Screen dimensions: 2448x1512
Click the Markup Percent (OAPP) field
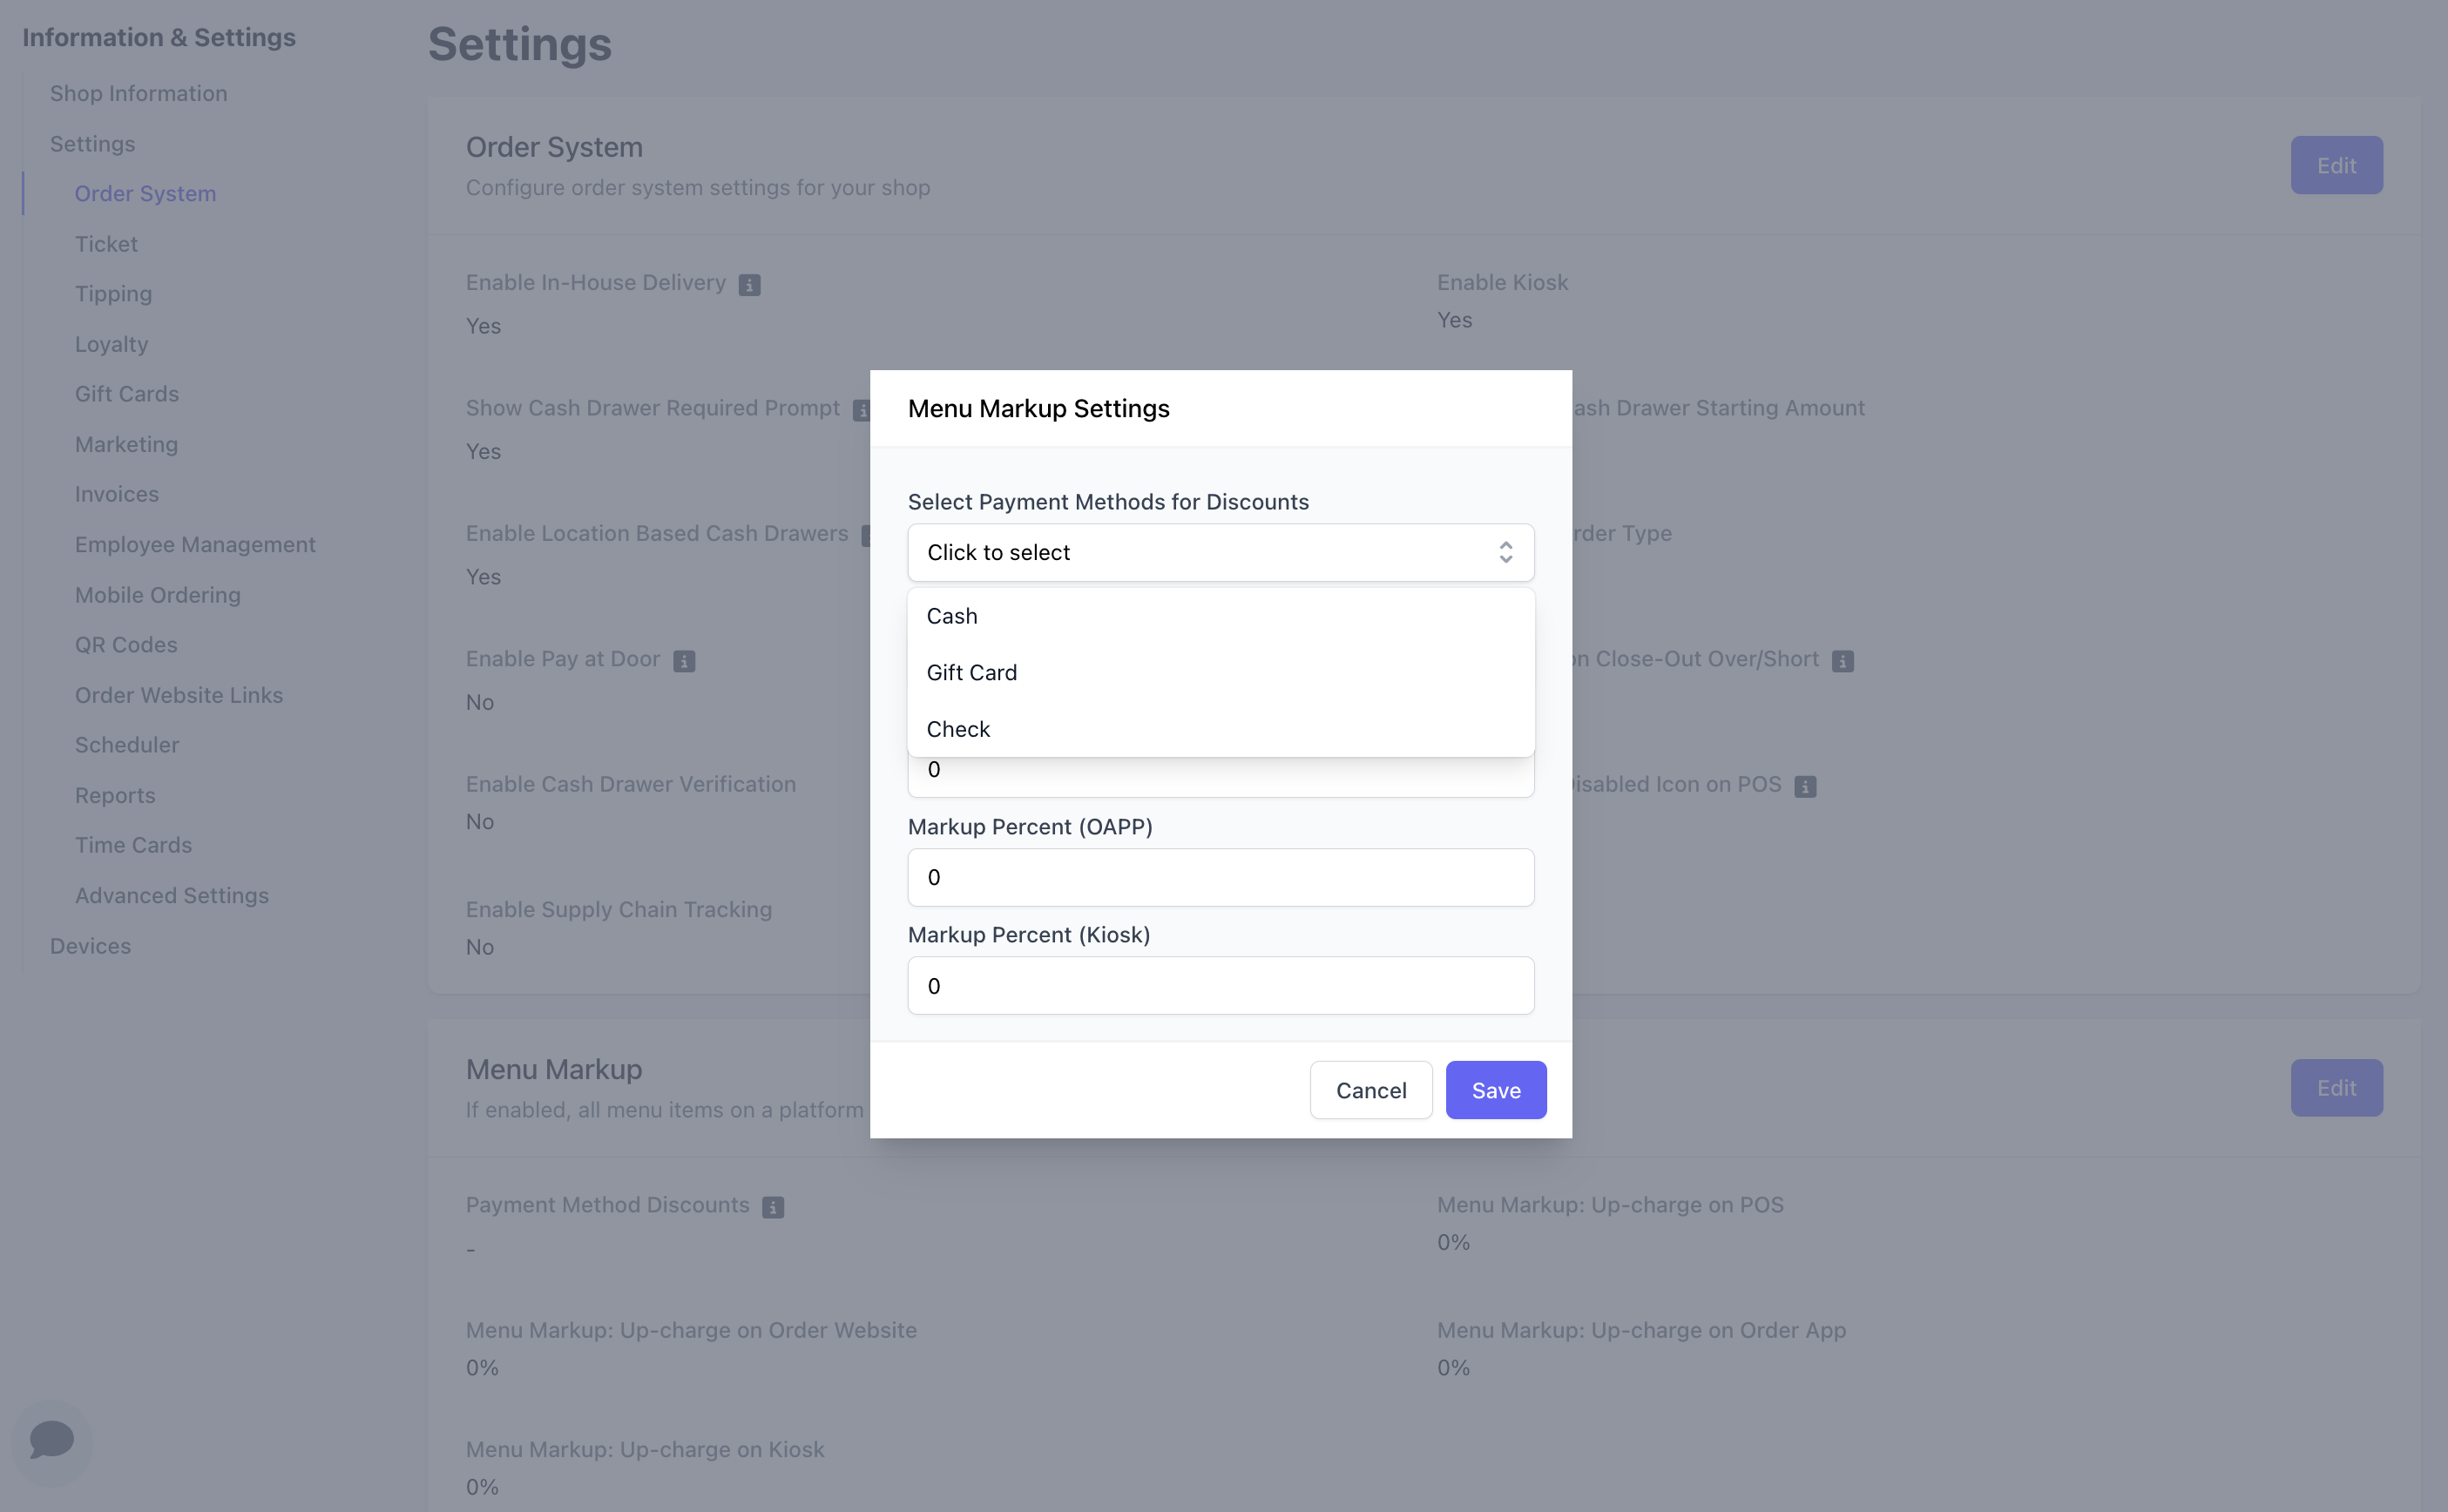point(1220,878)
